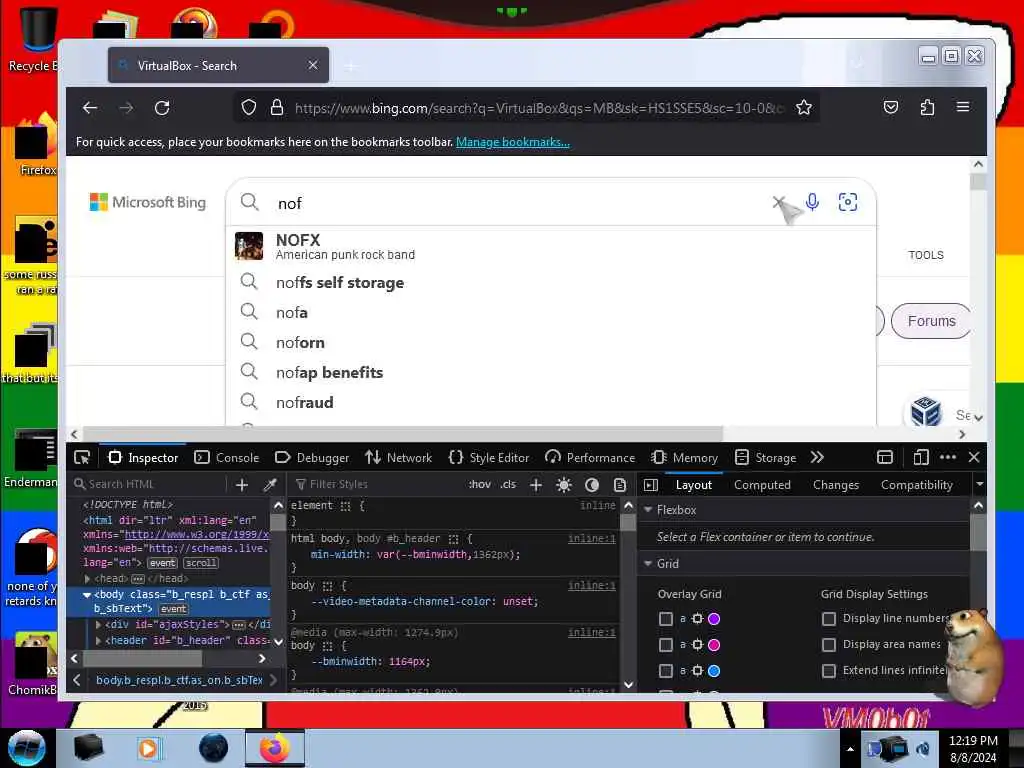Open the Network tab
This screenshot has width=1024, height=768.
[x=398, y=458]
